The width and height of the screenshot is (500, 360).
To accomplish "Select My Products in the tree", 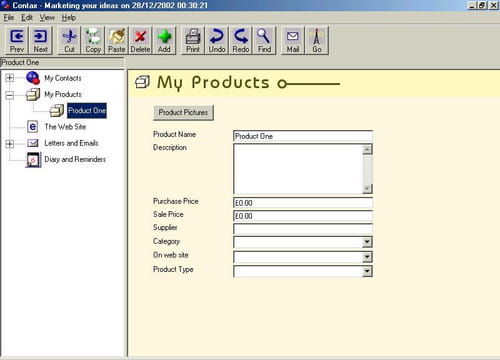I will coord(63,94).
